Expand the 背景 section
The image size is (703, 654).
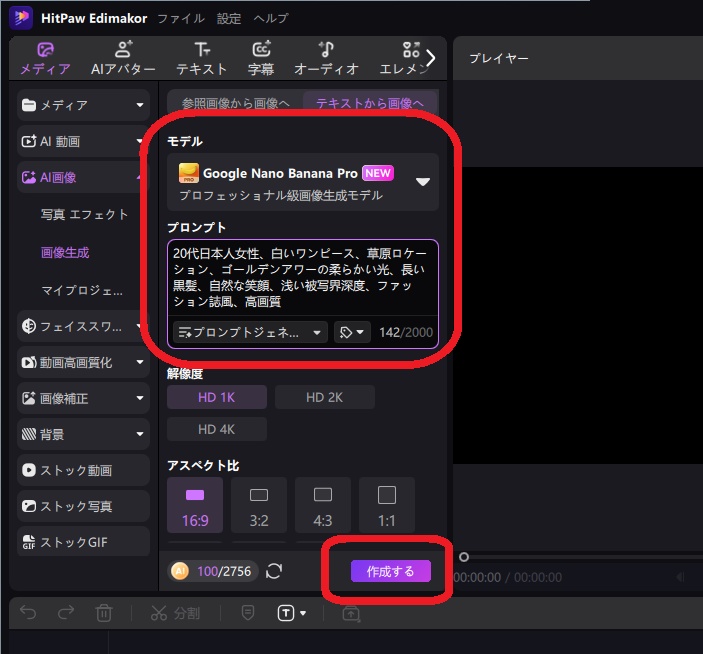(139, 434)
